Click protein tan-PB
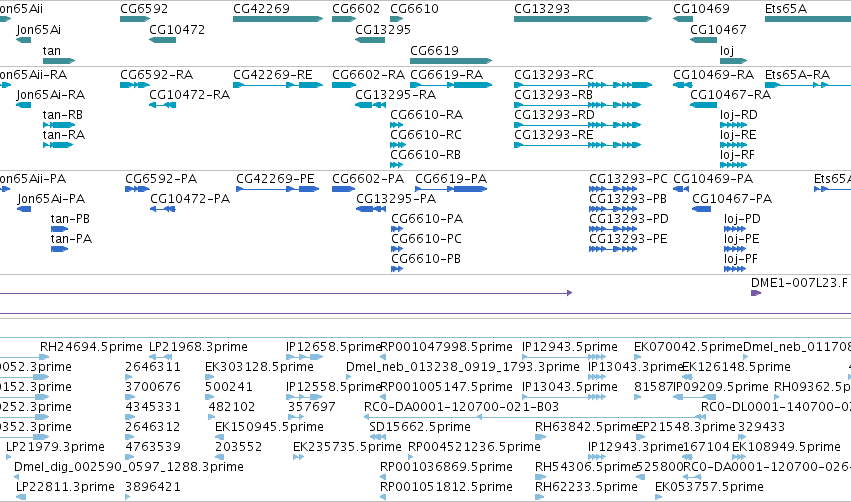 70,219
